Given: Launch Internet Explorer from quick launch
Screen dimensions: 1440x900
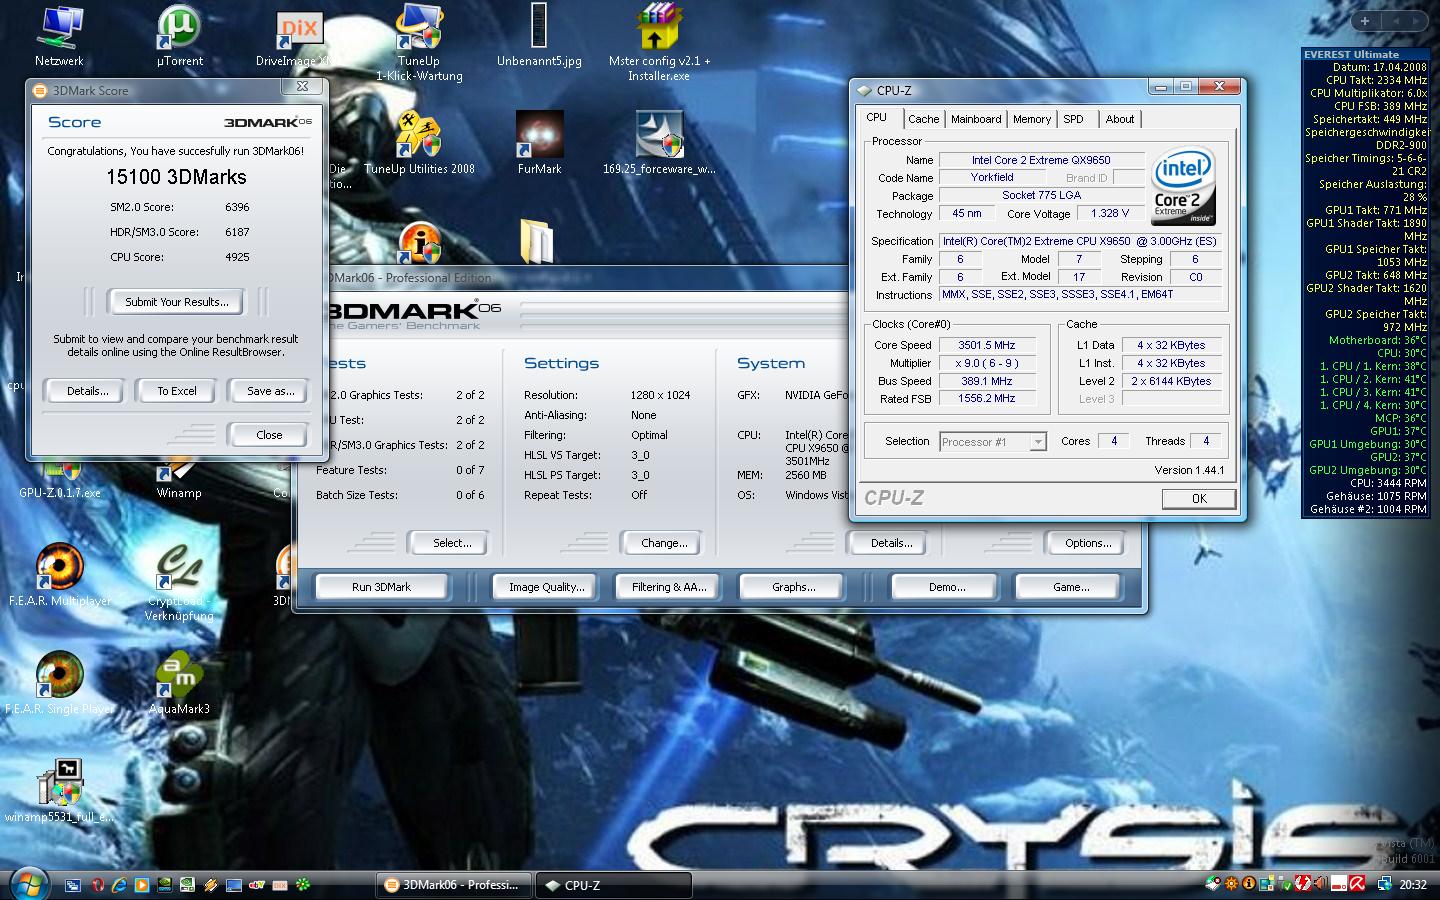Looking at the screenshot, I should (119, 885).
